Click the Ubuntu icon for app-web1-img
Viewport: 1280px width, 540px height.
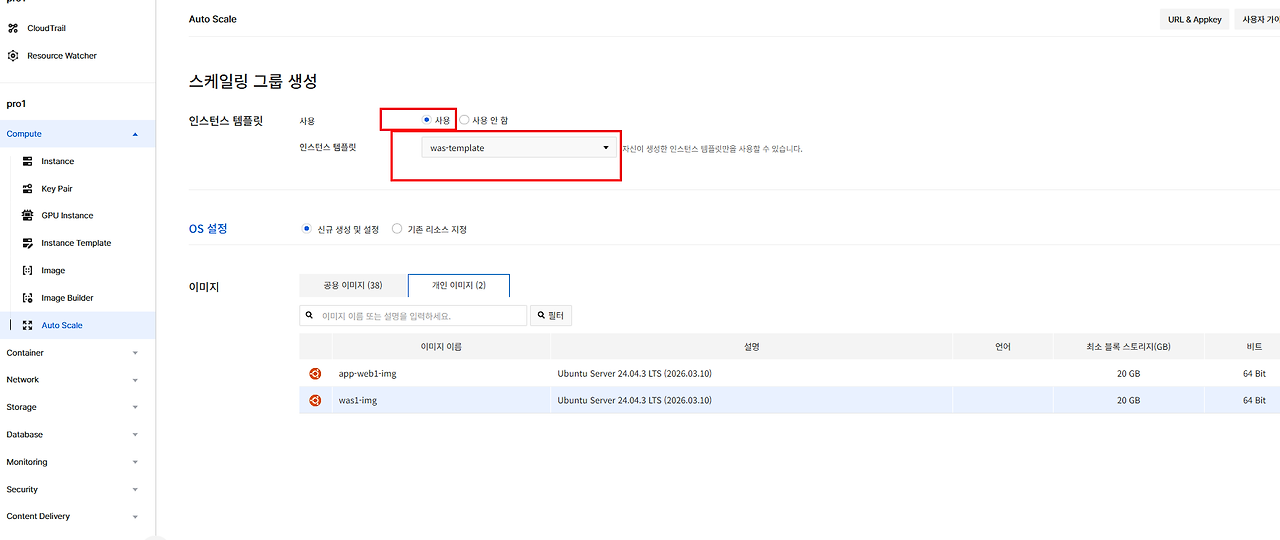[x=315, y=373]
